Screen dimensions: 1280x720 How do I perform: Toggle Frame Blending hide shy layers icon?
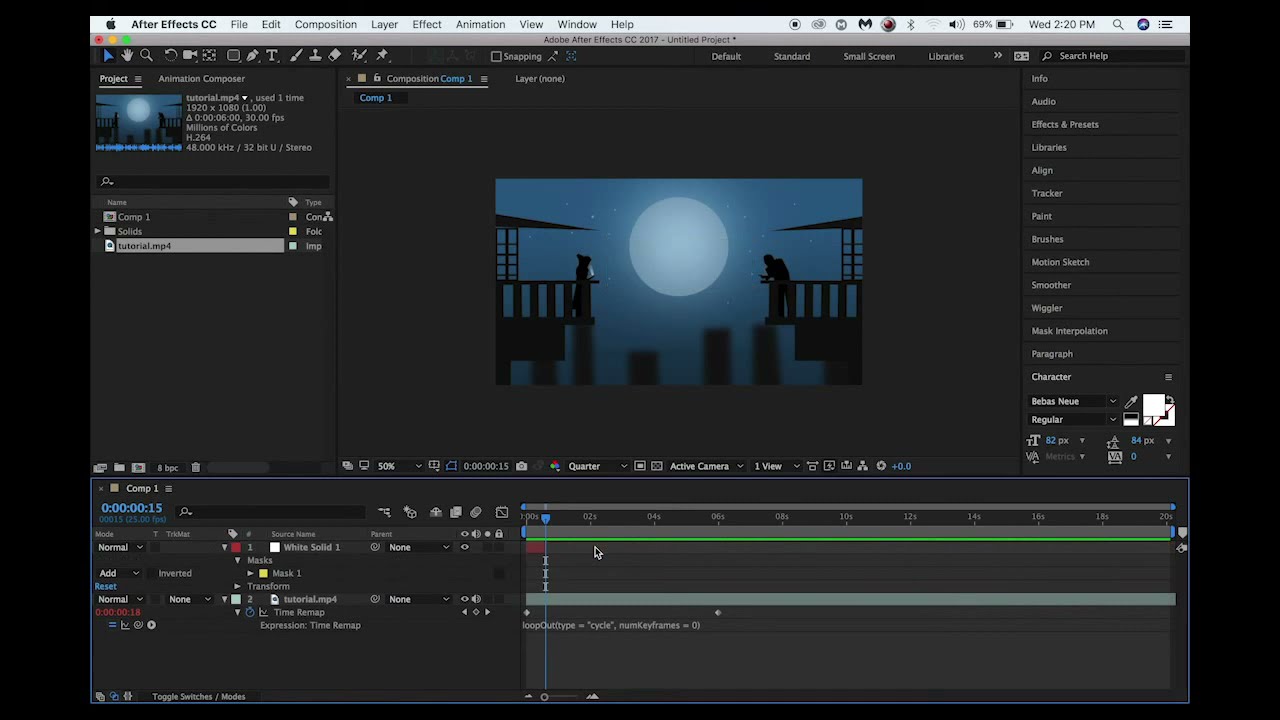click(436, 512)
